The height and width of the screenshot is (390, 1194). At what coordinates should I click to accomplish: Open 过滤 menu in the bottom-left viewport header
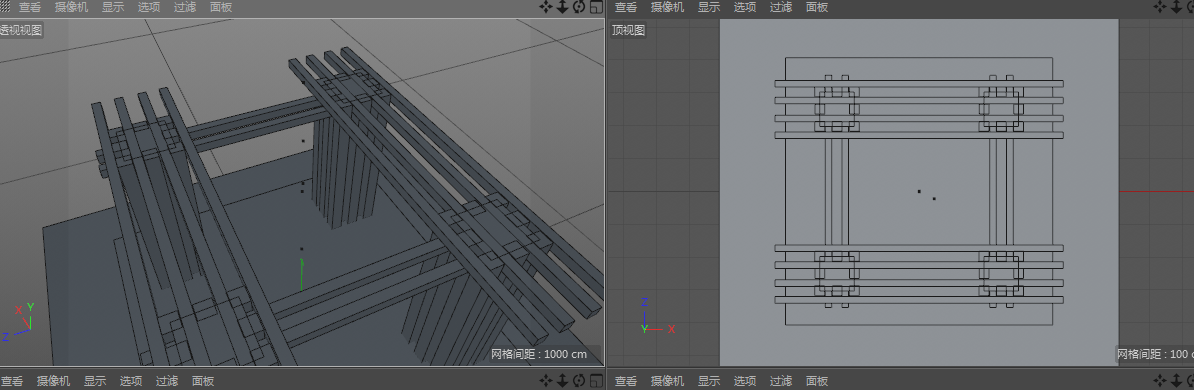pos(167,381)
